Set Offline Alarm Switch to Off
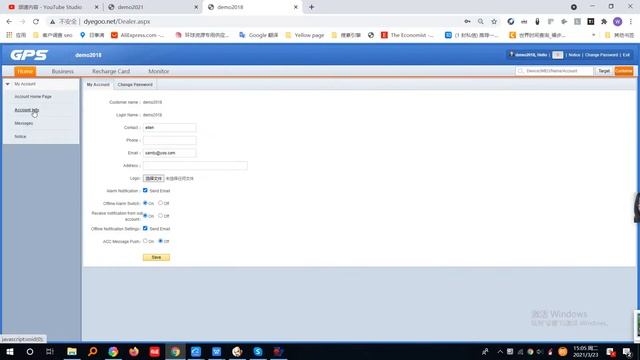Image resolution: width=640 pixels, height=360 pixels. point(160,203)
